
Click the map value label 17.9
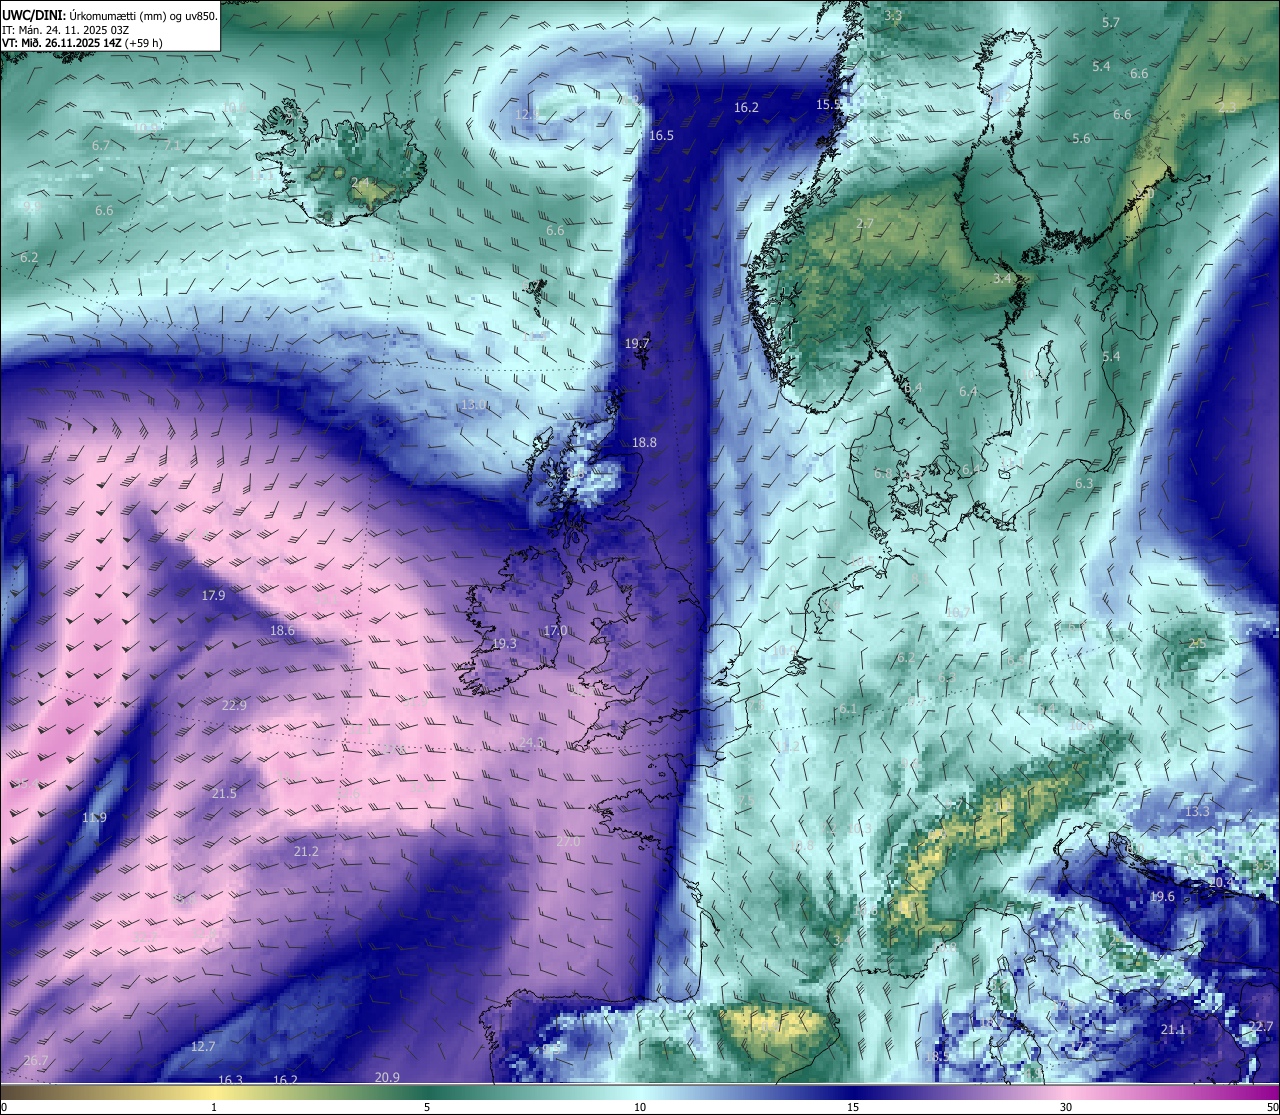click(x=213, y=596)
